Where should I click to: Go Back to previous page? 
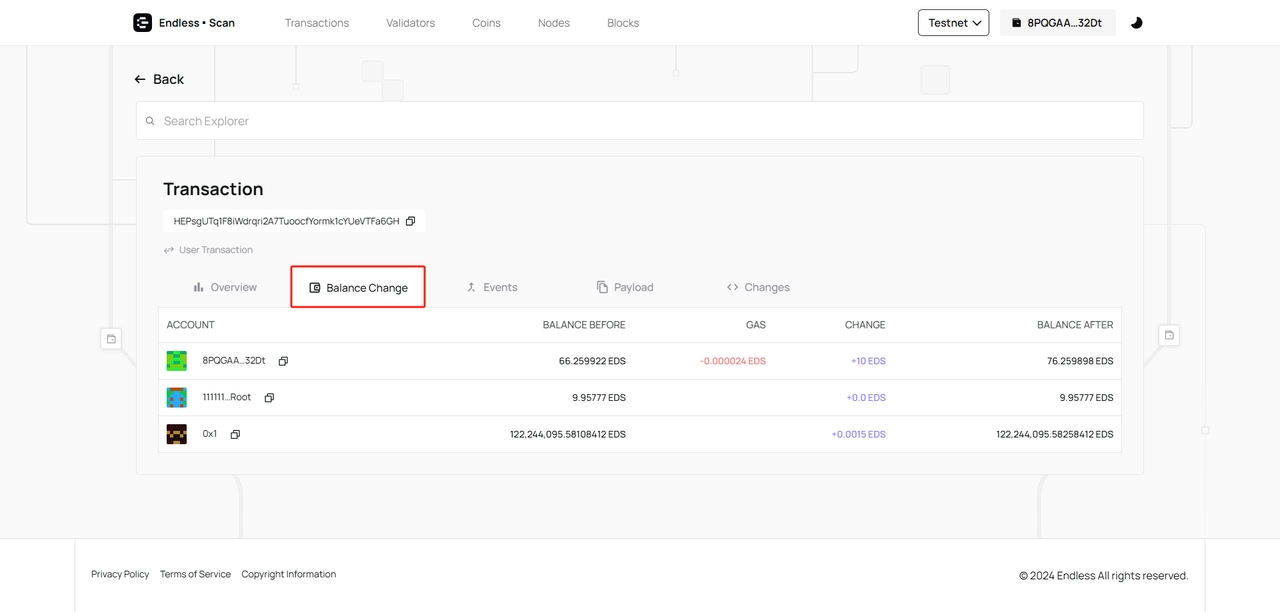pos(160,79)
